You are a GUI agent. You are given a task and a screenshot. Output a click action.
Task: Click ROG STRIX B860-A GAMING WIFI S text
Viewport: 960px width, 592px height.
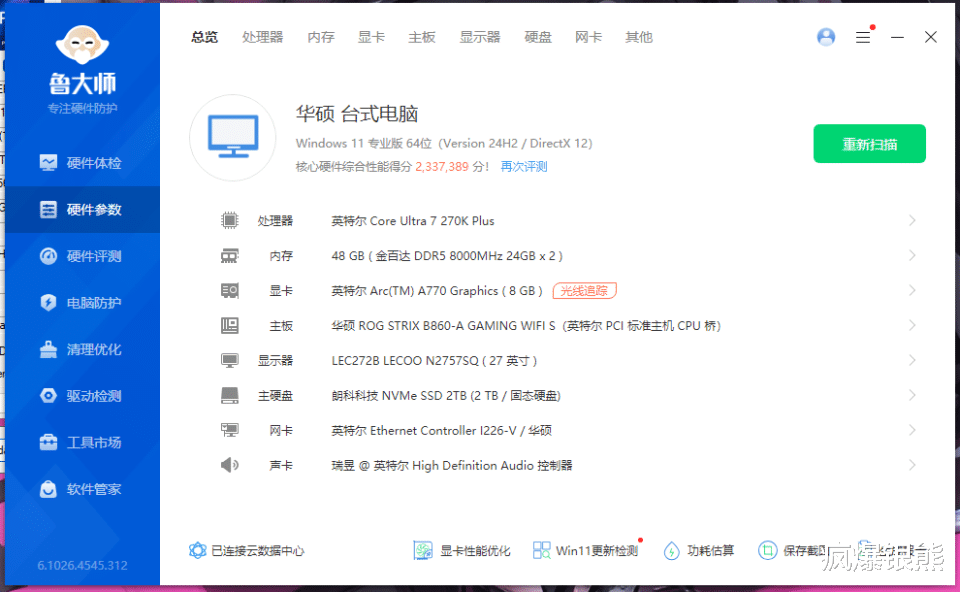[457, 326]
